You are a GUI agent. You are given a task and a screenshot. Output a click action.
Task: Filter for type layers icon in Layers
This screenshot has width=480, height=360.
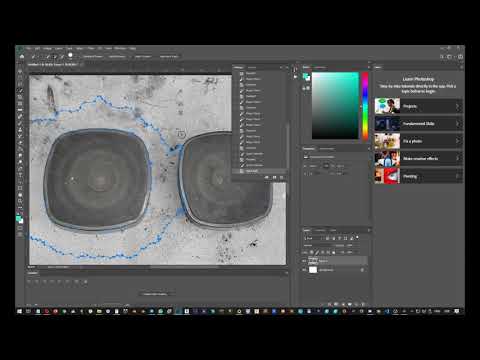point(340,238)
